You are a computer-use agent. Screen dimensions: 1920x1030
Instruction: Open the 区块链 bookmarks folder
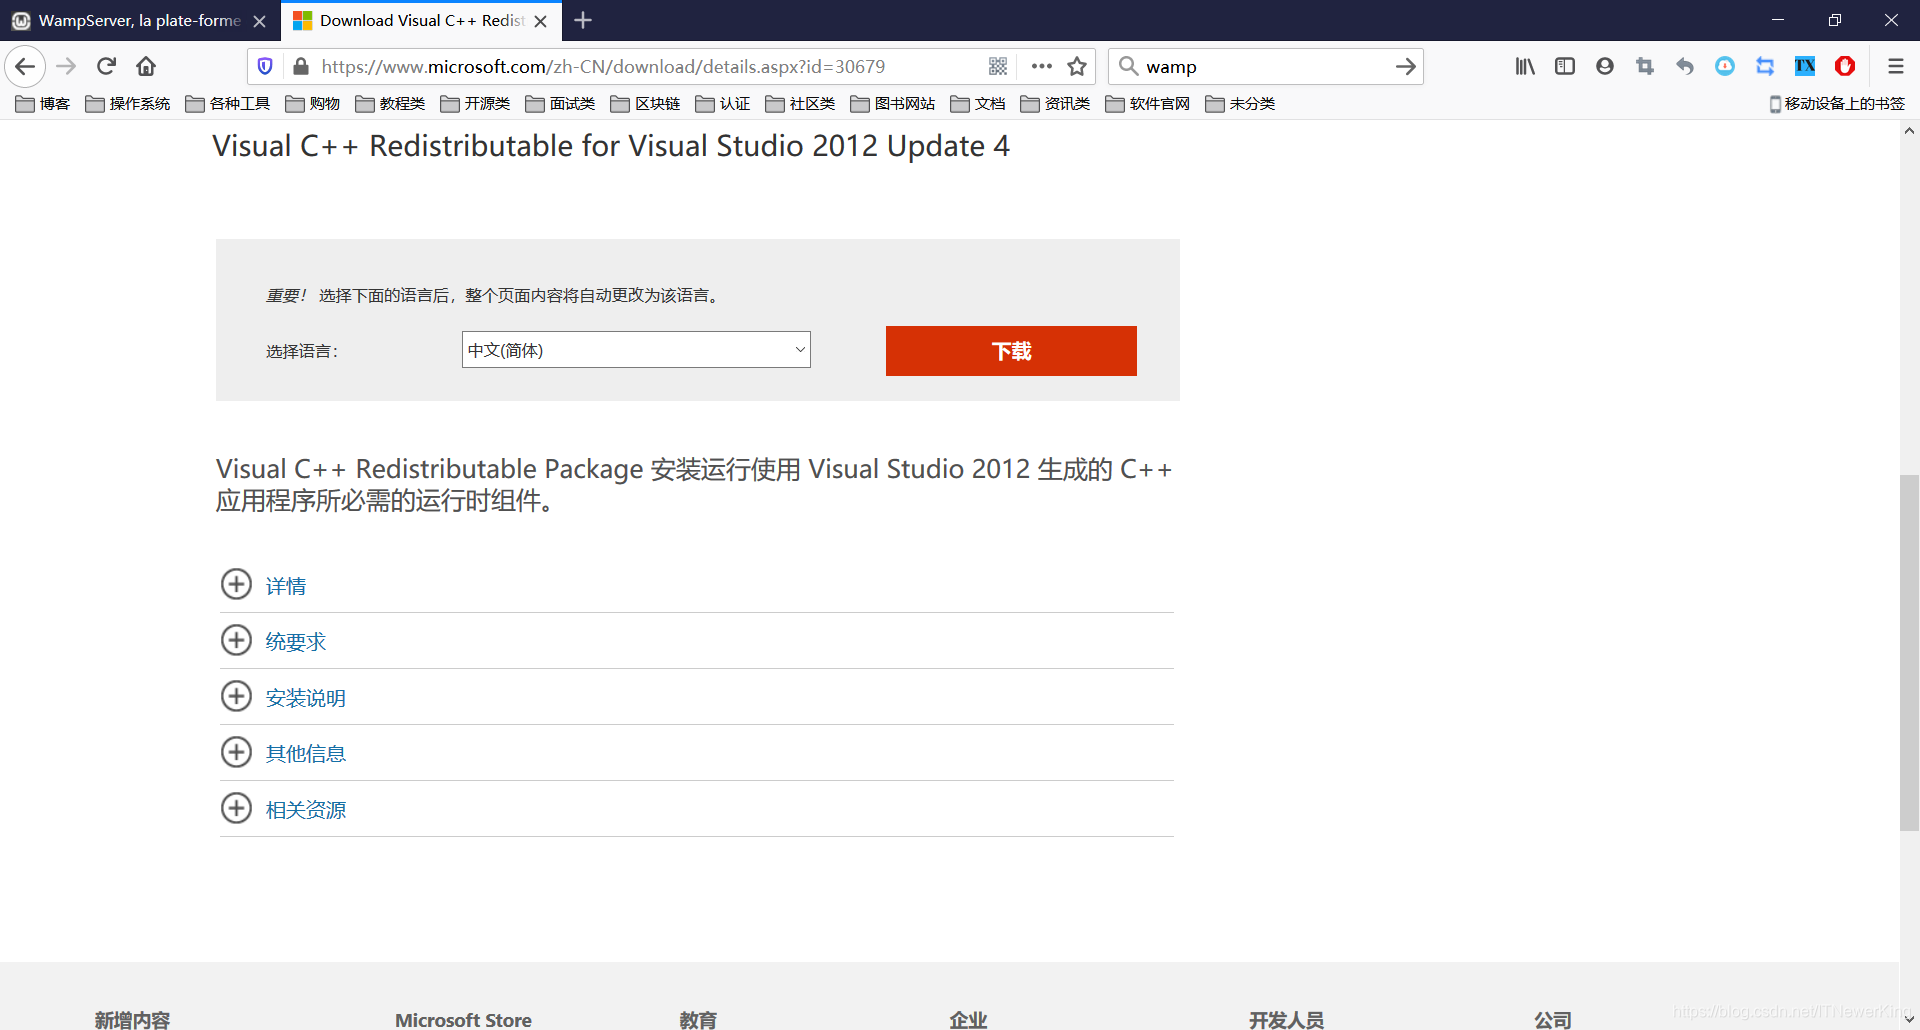pyautogui.click(x=645, y=104)
